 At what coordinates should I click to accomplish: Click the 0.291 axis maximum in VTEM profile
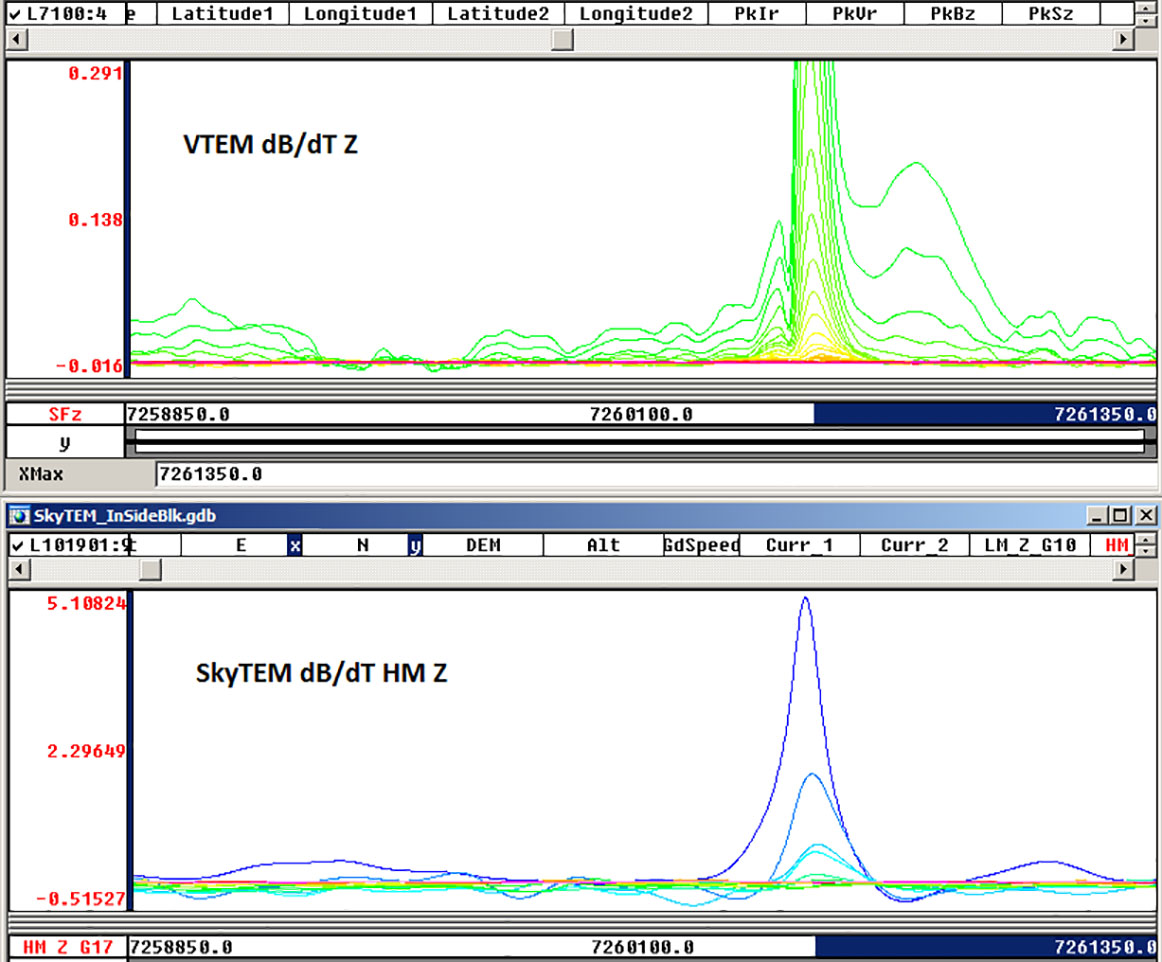click(95, 73)
